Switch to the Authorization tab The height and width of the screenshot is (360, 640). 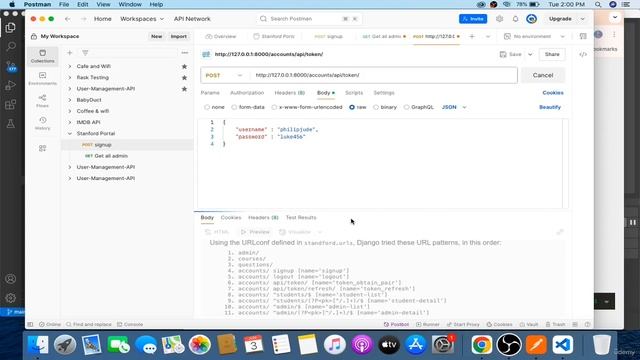[247, 93]
